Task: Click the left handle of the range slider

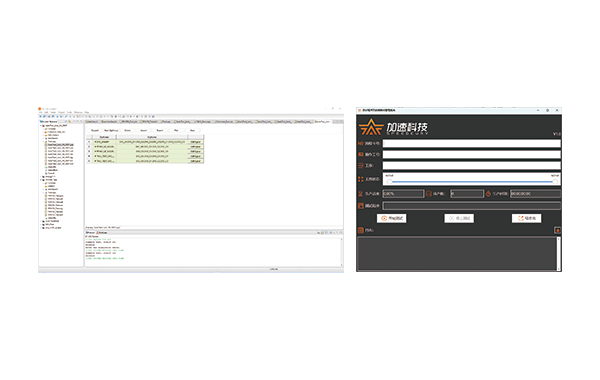Action: 390,182
